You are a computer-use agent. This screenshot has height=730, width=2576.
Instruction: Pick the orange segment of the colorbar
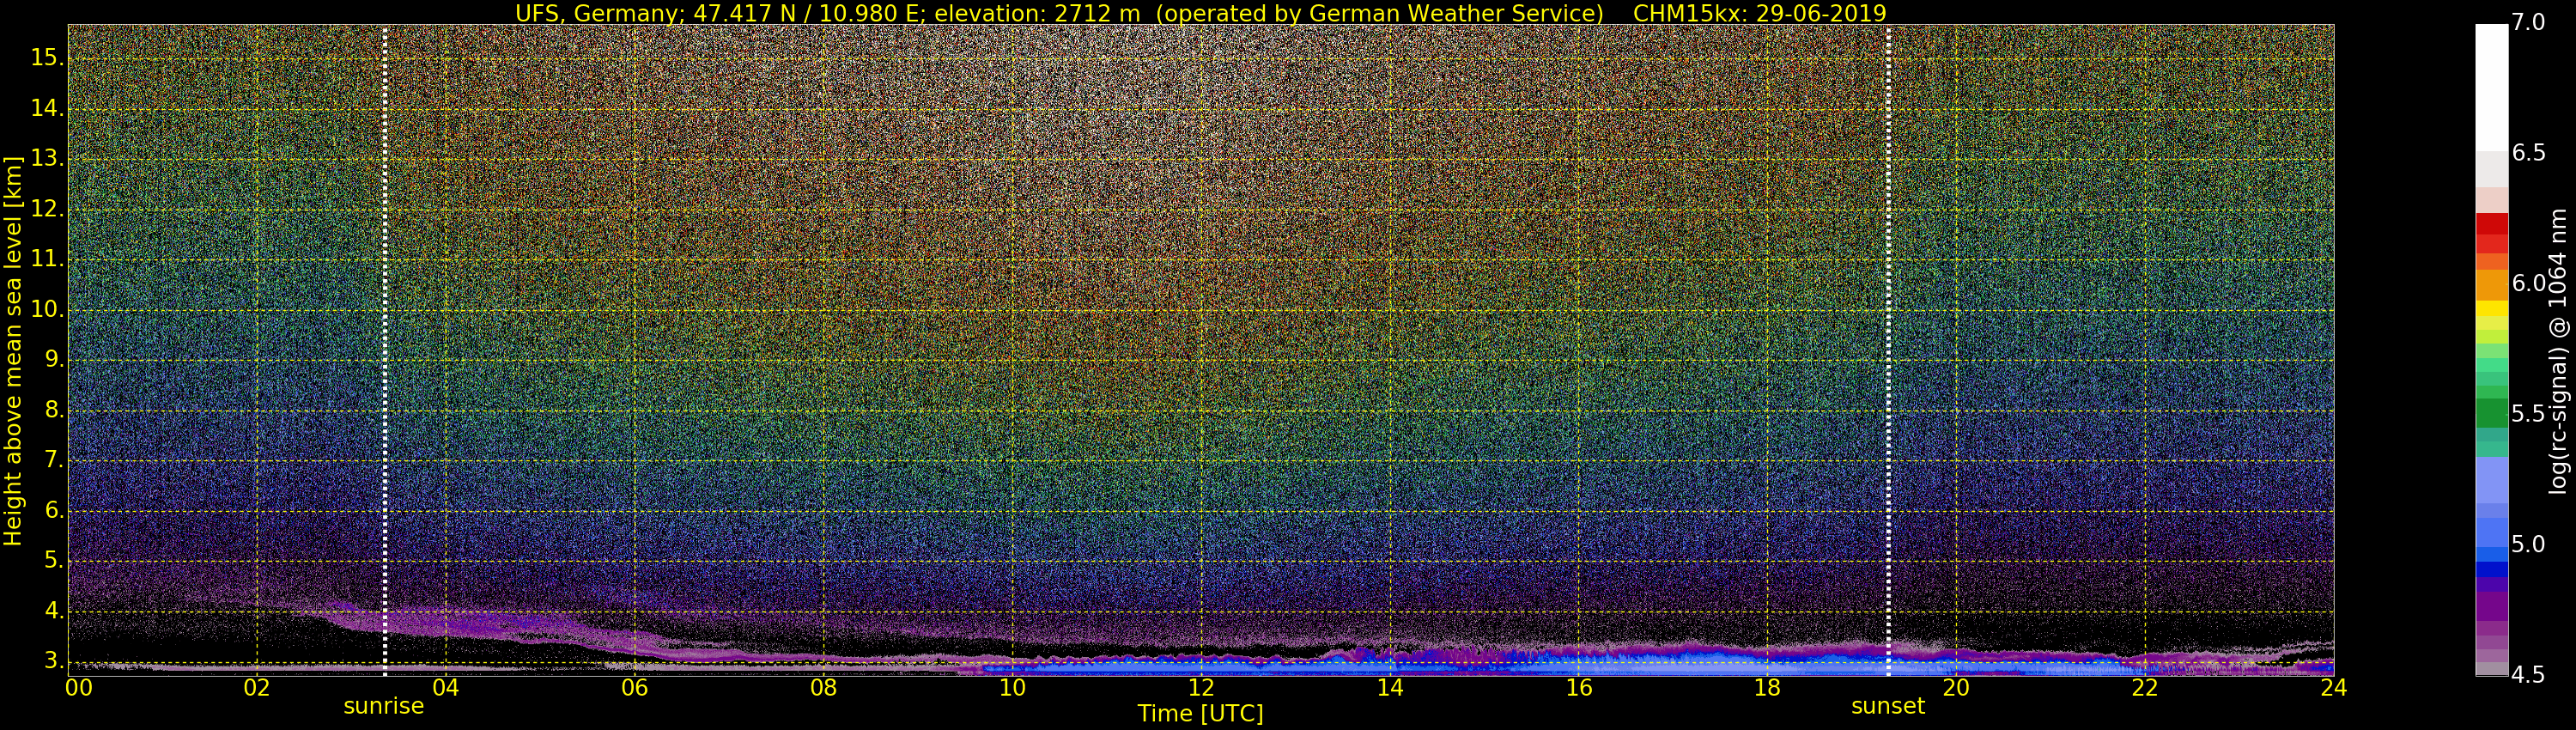click(x=2492, y=285)
